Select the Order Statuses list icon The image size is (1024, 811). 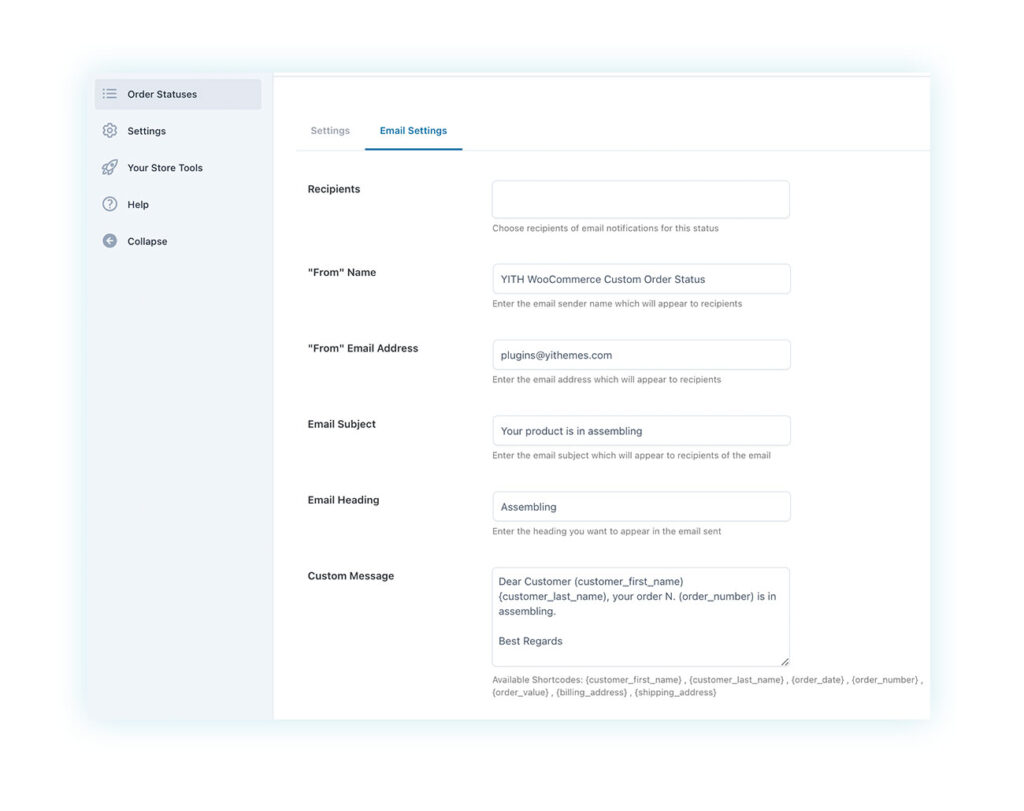(110, 94)
